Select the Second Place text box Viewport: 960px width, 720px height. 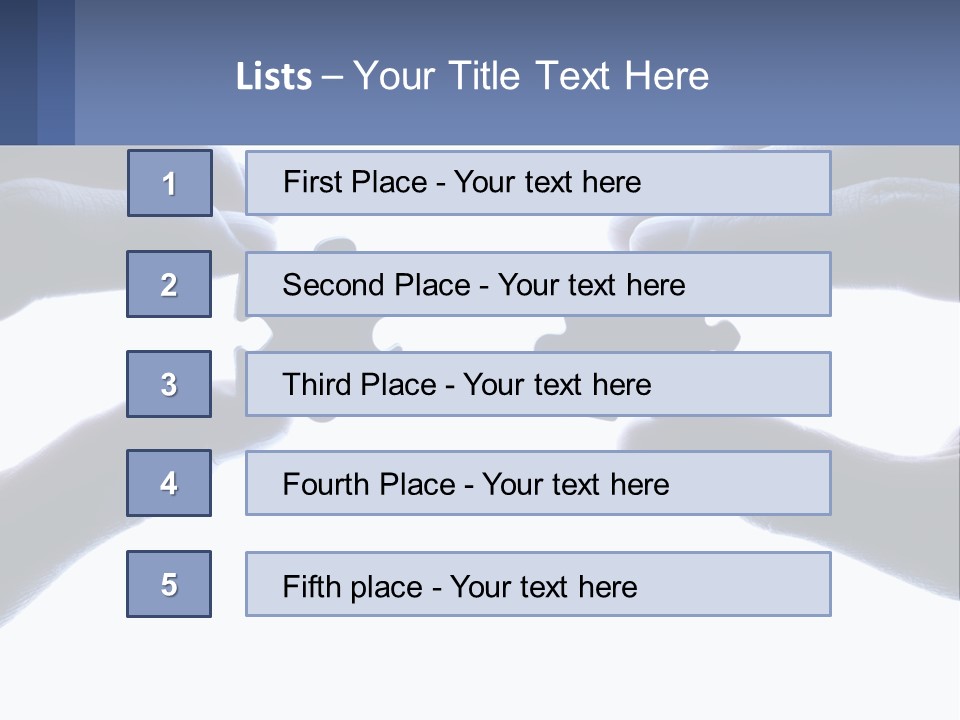538,284
